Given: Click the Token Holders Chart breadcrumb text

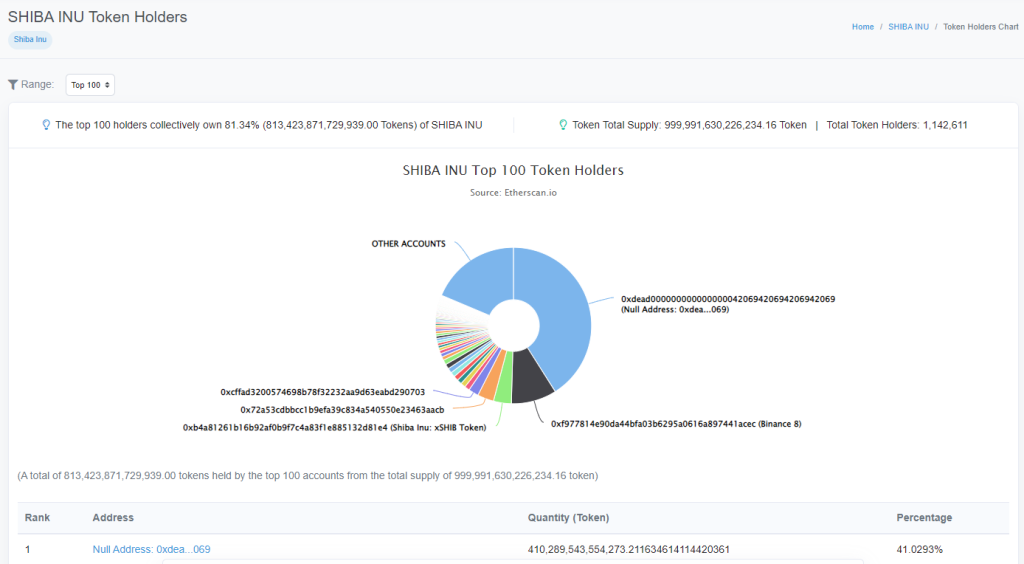Looking at the screenshot, I should pos(980,27).
